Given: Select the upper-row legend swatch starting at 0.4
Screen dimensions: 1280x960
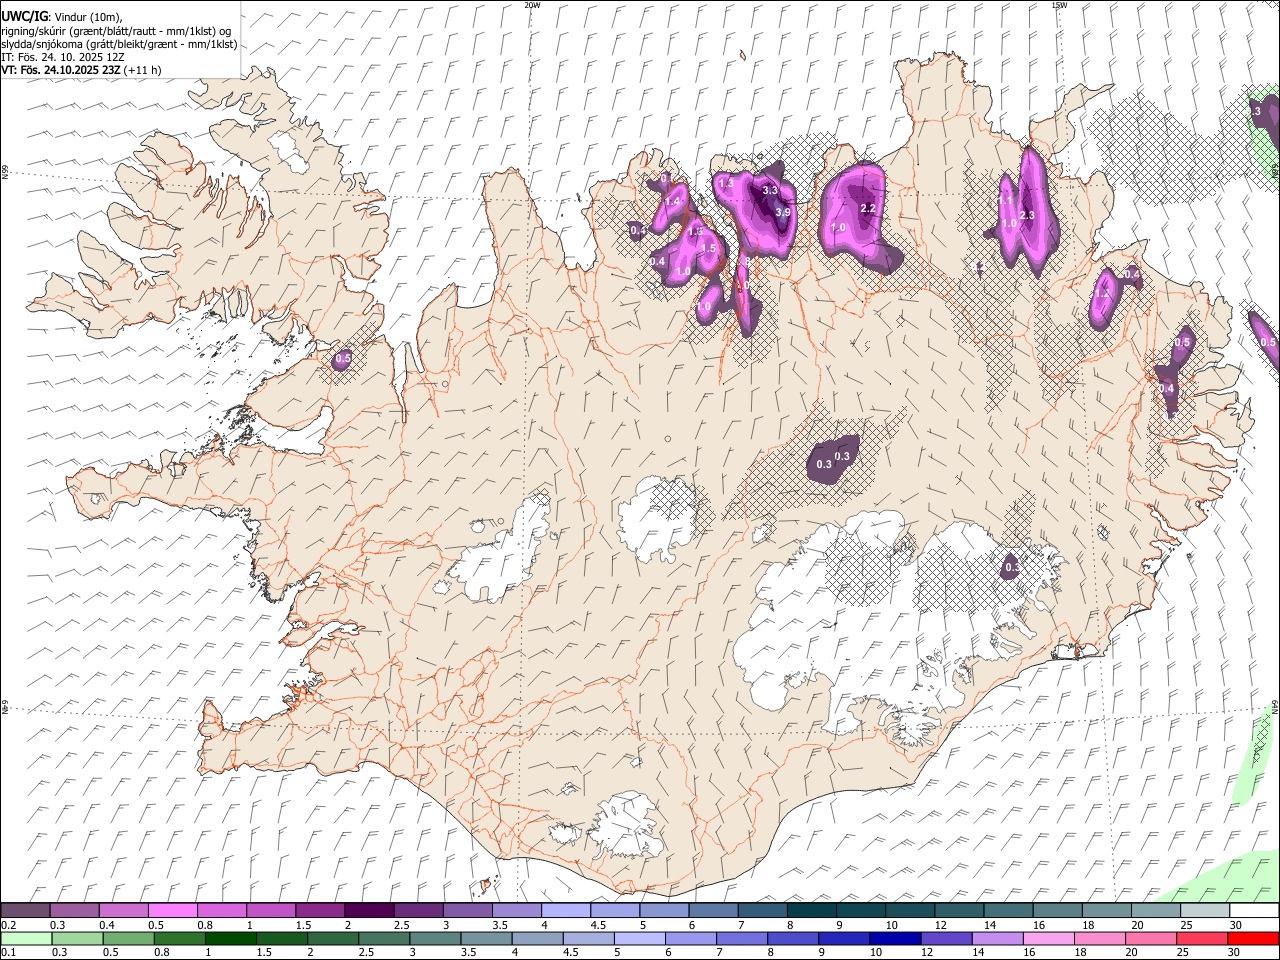Looking at the screenshot, I should [123, 911].
